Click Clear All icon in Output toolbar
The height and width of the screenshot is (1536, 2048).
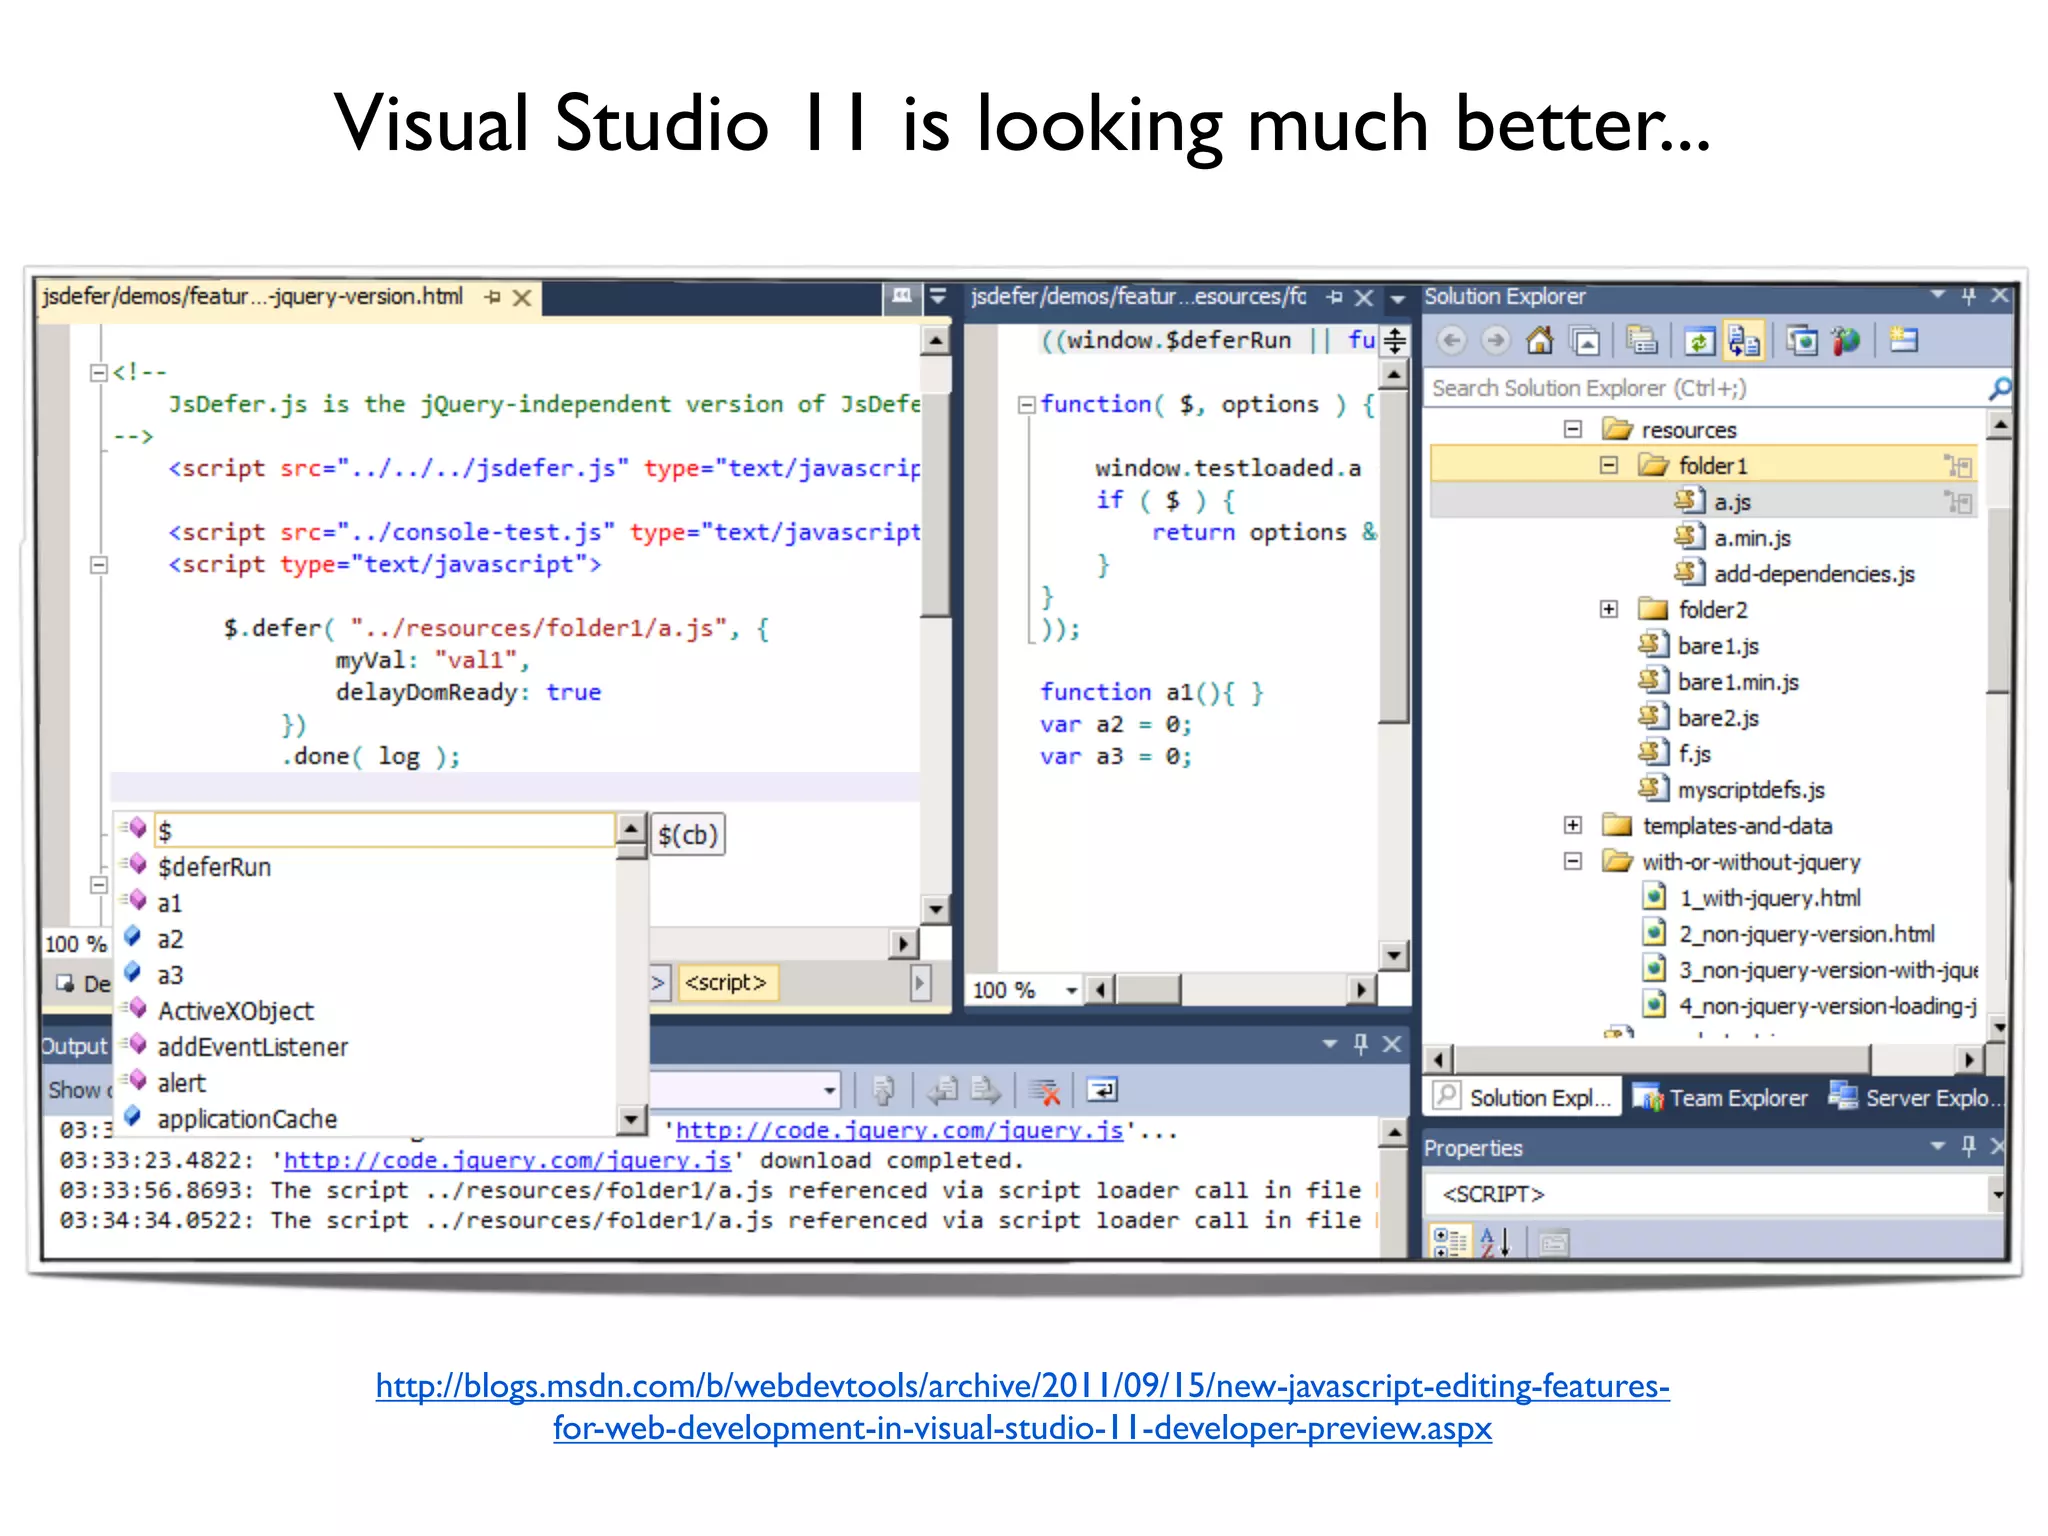pos(1044,1090)
